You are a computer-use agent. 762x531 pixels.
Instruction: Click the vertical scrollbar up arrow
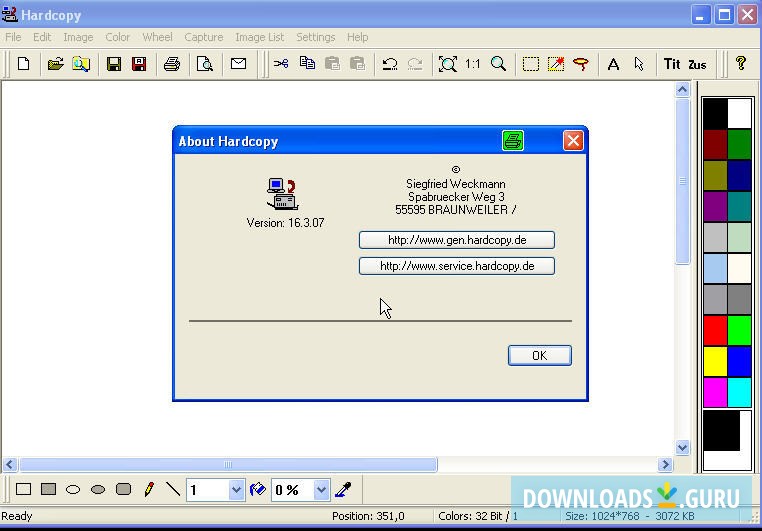tap(682, 89)
